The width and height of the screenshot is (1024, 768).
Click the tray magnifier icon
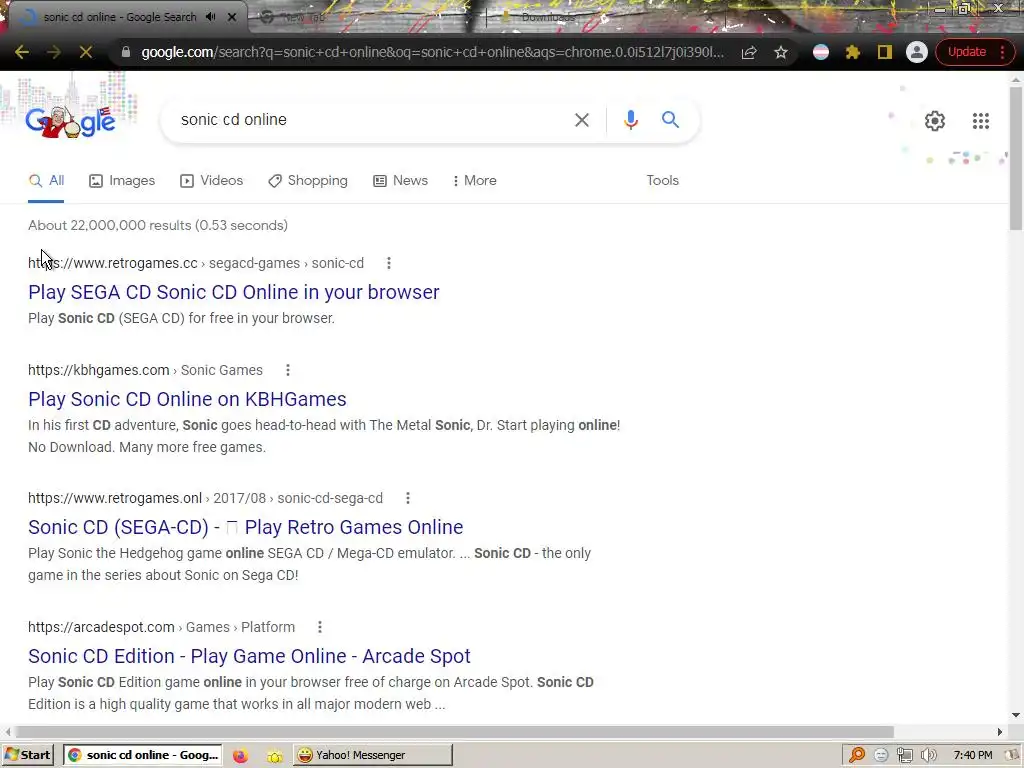(x=857, y=756)
